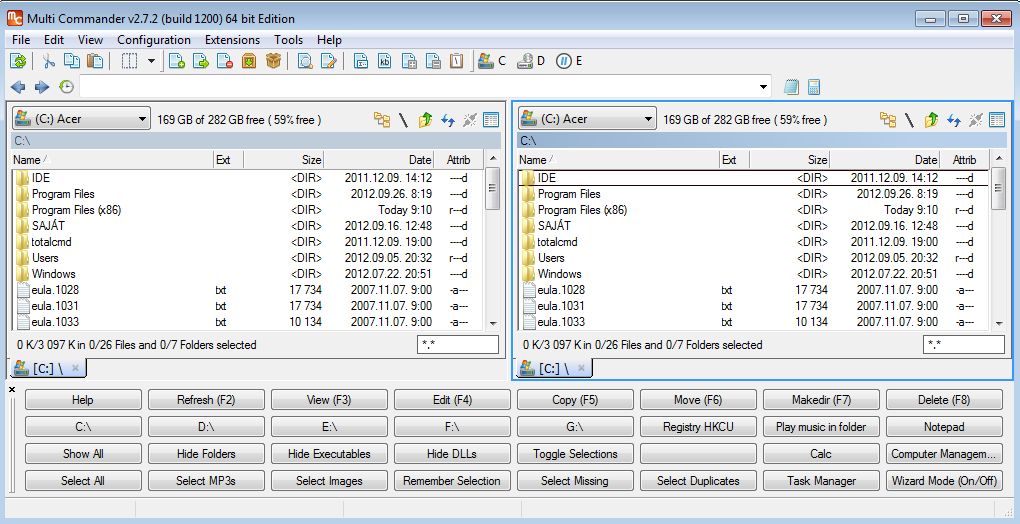Image resolution: width=1020 pixels, height=524 pixels.
Task: Click the file view magnifier icon
Action: click(304, 61)
